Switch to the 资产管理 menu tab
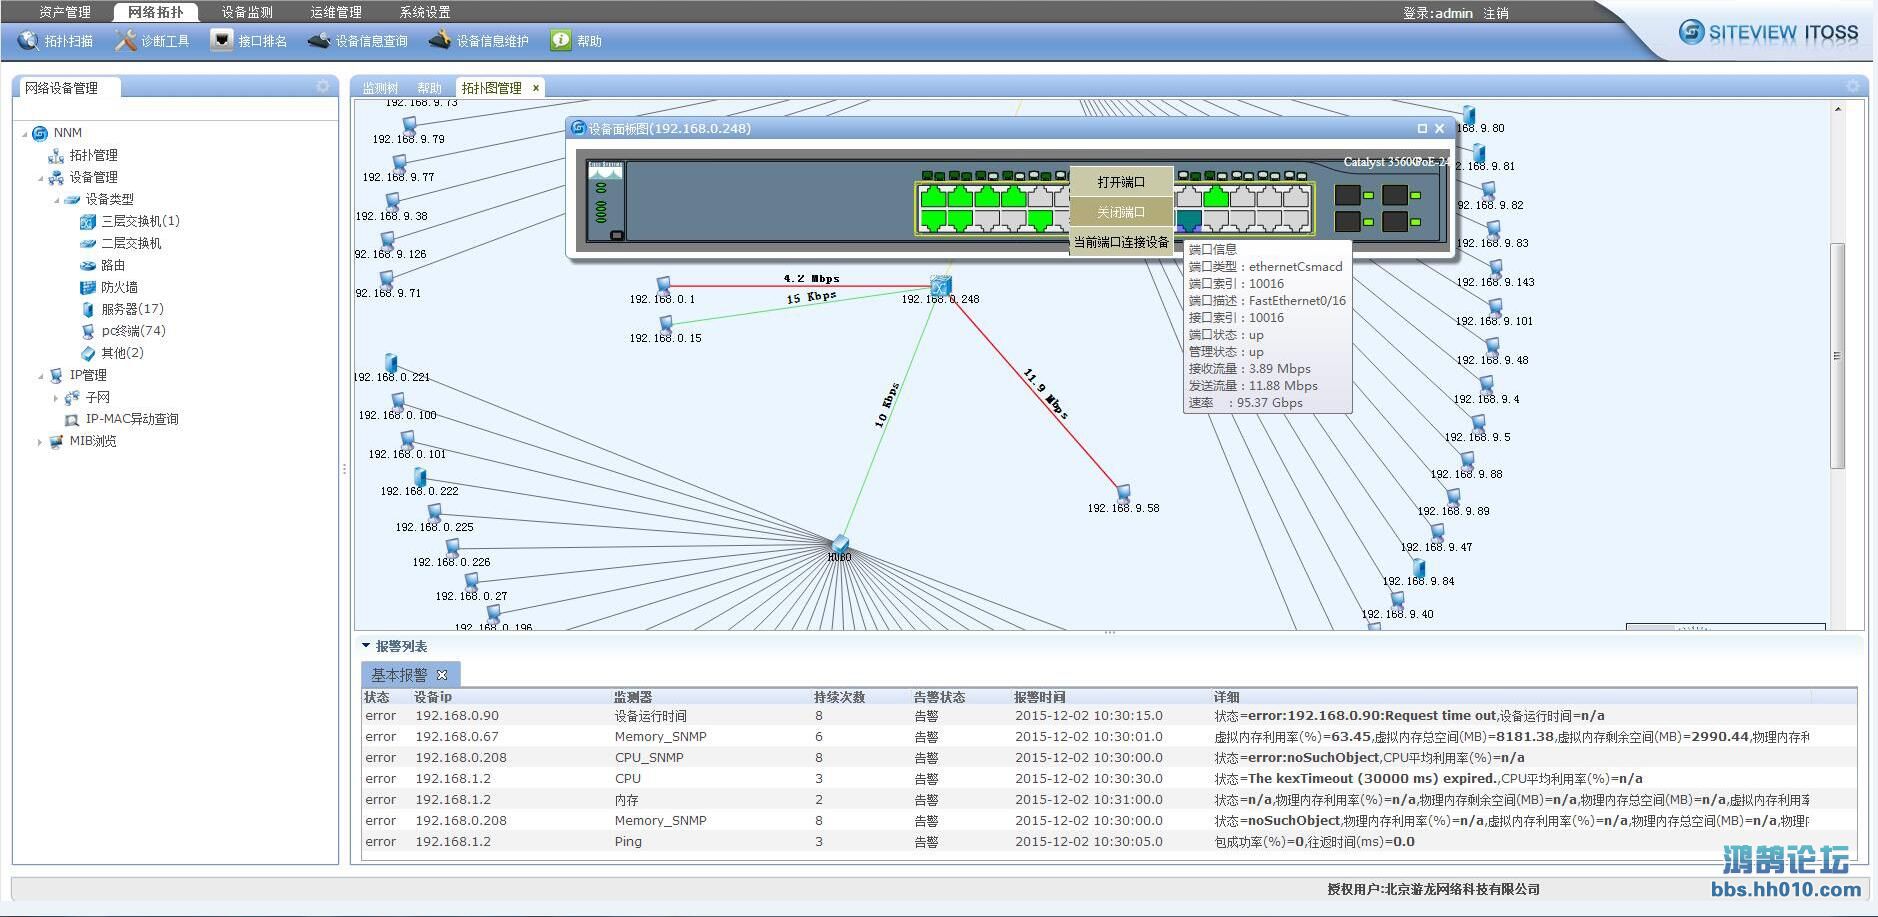1878x917 pixels. [65, 12]
